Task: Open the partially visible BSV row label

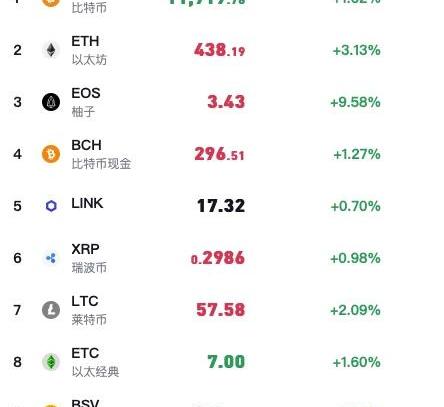Action: pyautogui.click(x=85, y=403)
